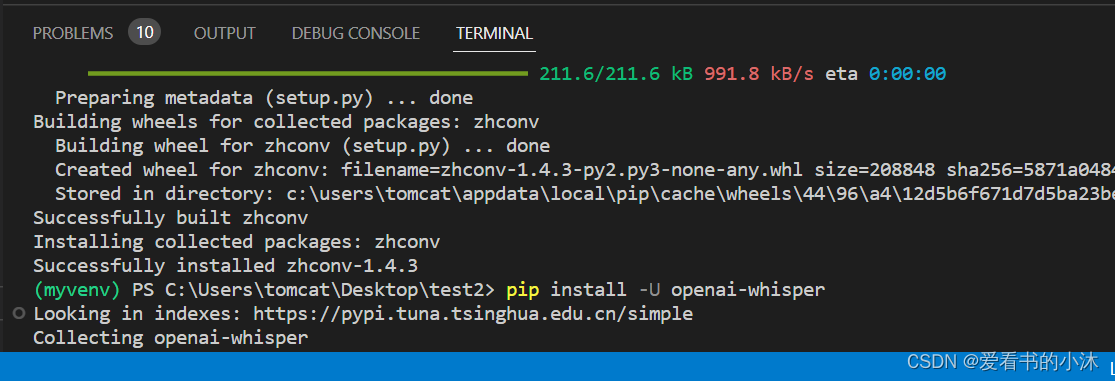This screenshot has height=381, width=1115.
Task: Open the OUTPUT tab
Action: (225, 33)
